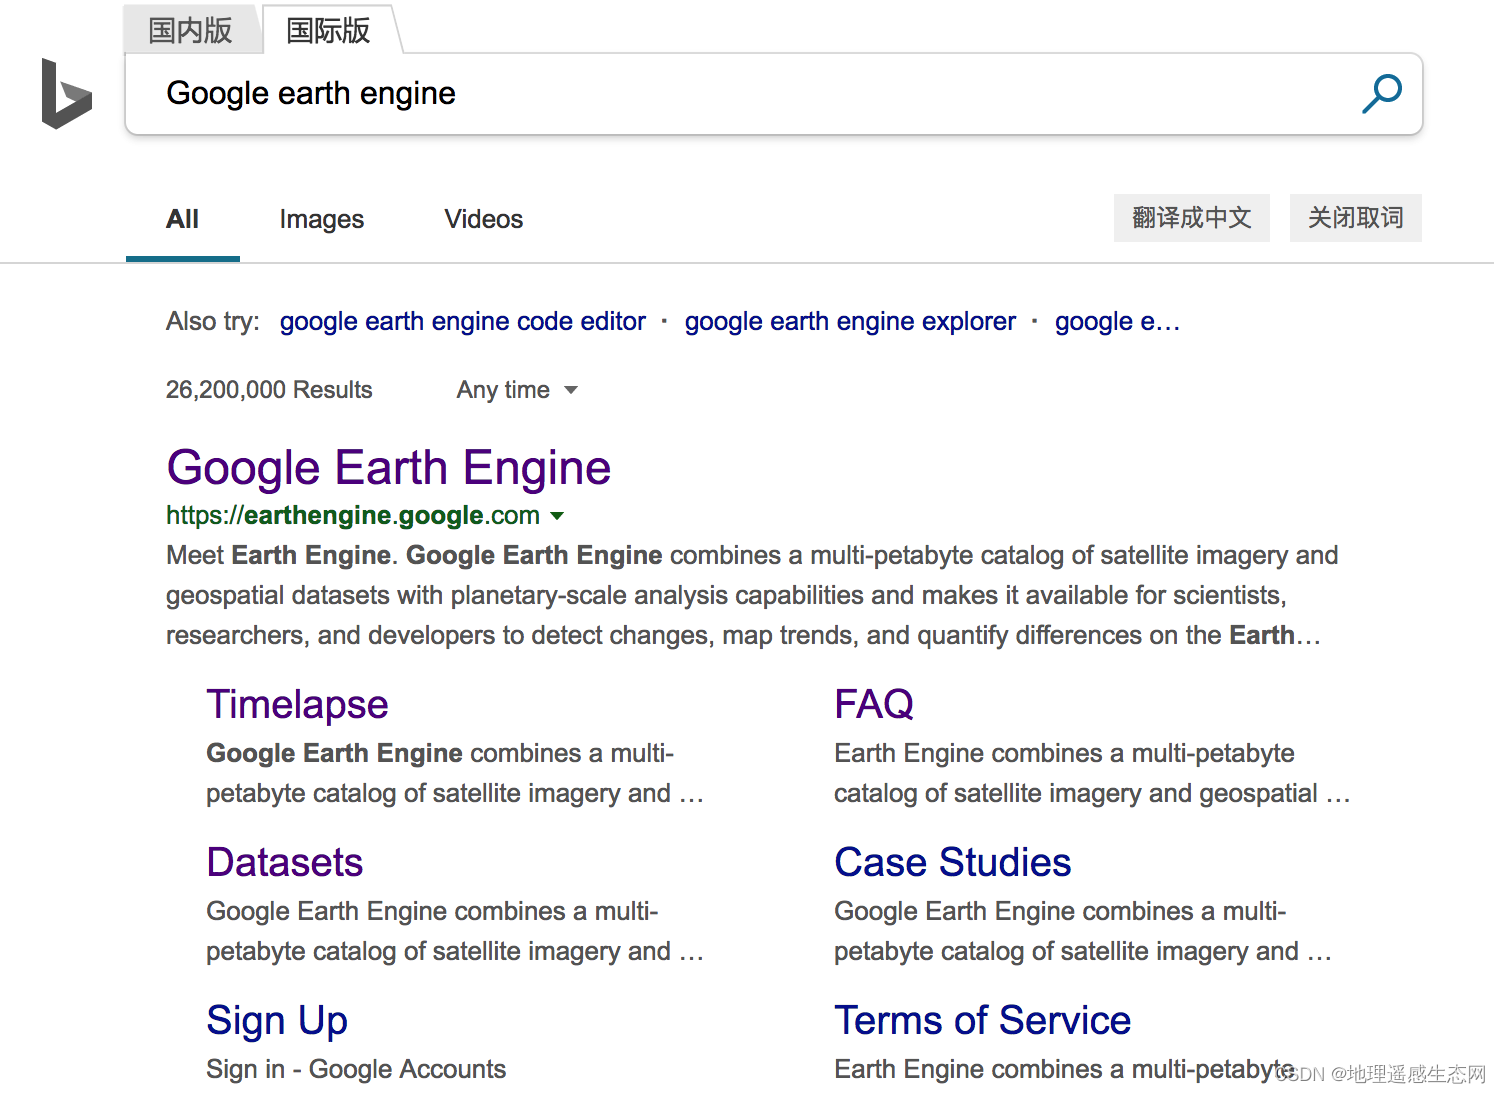Open the Sign Up sublink
The height and width of the screenshot is (1093, 1500).
[x=277, y=1021]
